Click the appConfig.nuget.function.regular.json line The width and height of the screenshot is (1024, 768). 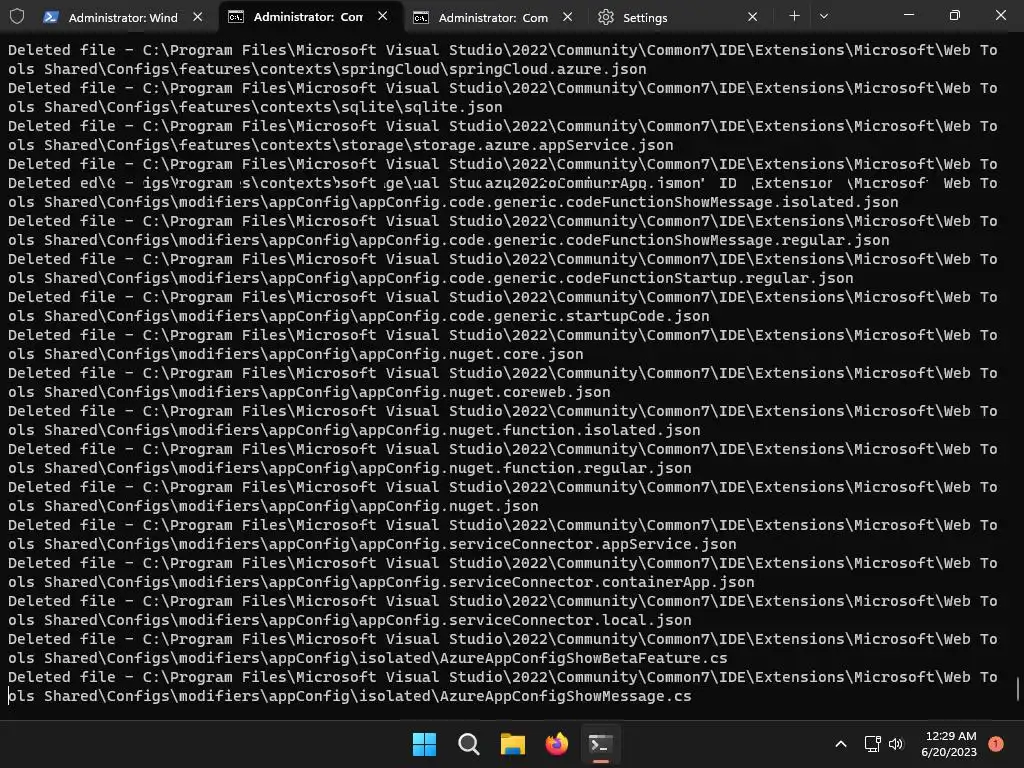pyautogui.click(x=350, y=468)
